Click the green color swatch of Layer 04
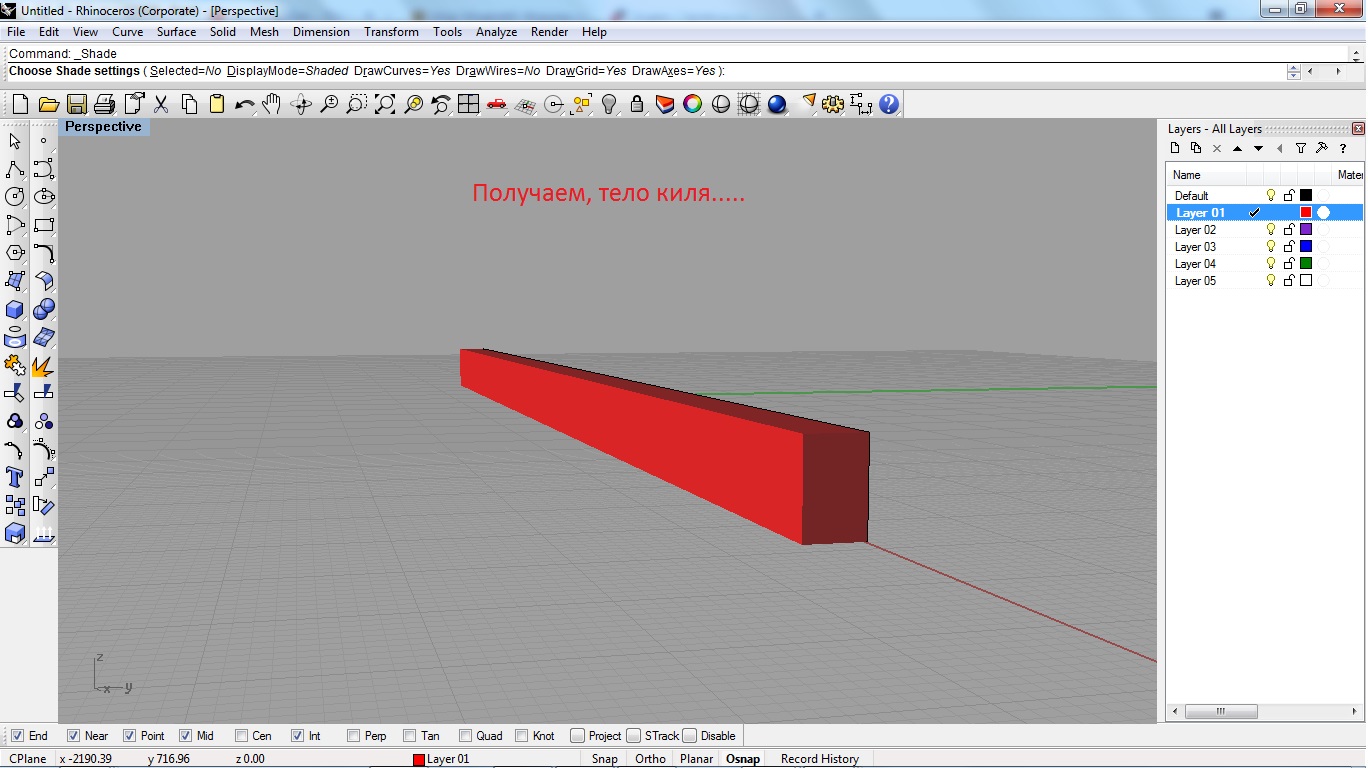 point(1305,264)
